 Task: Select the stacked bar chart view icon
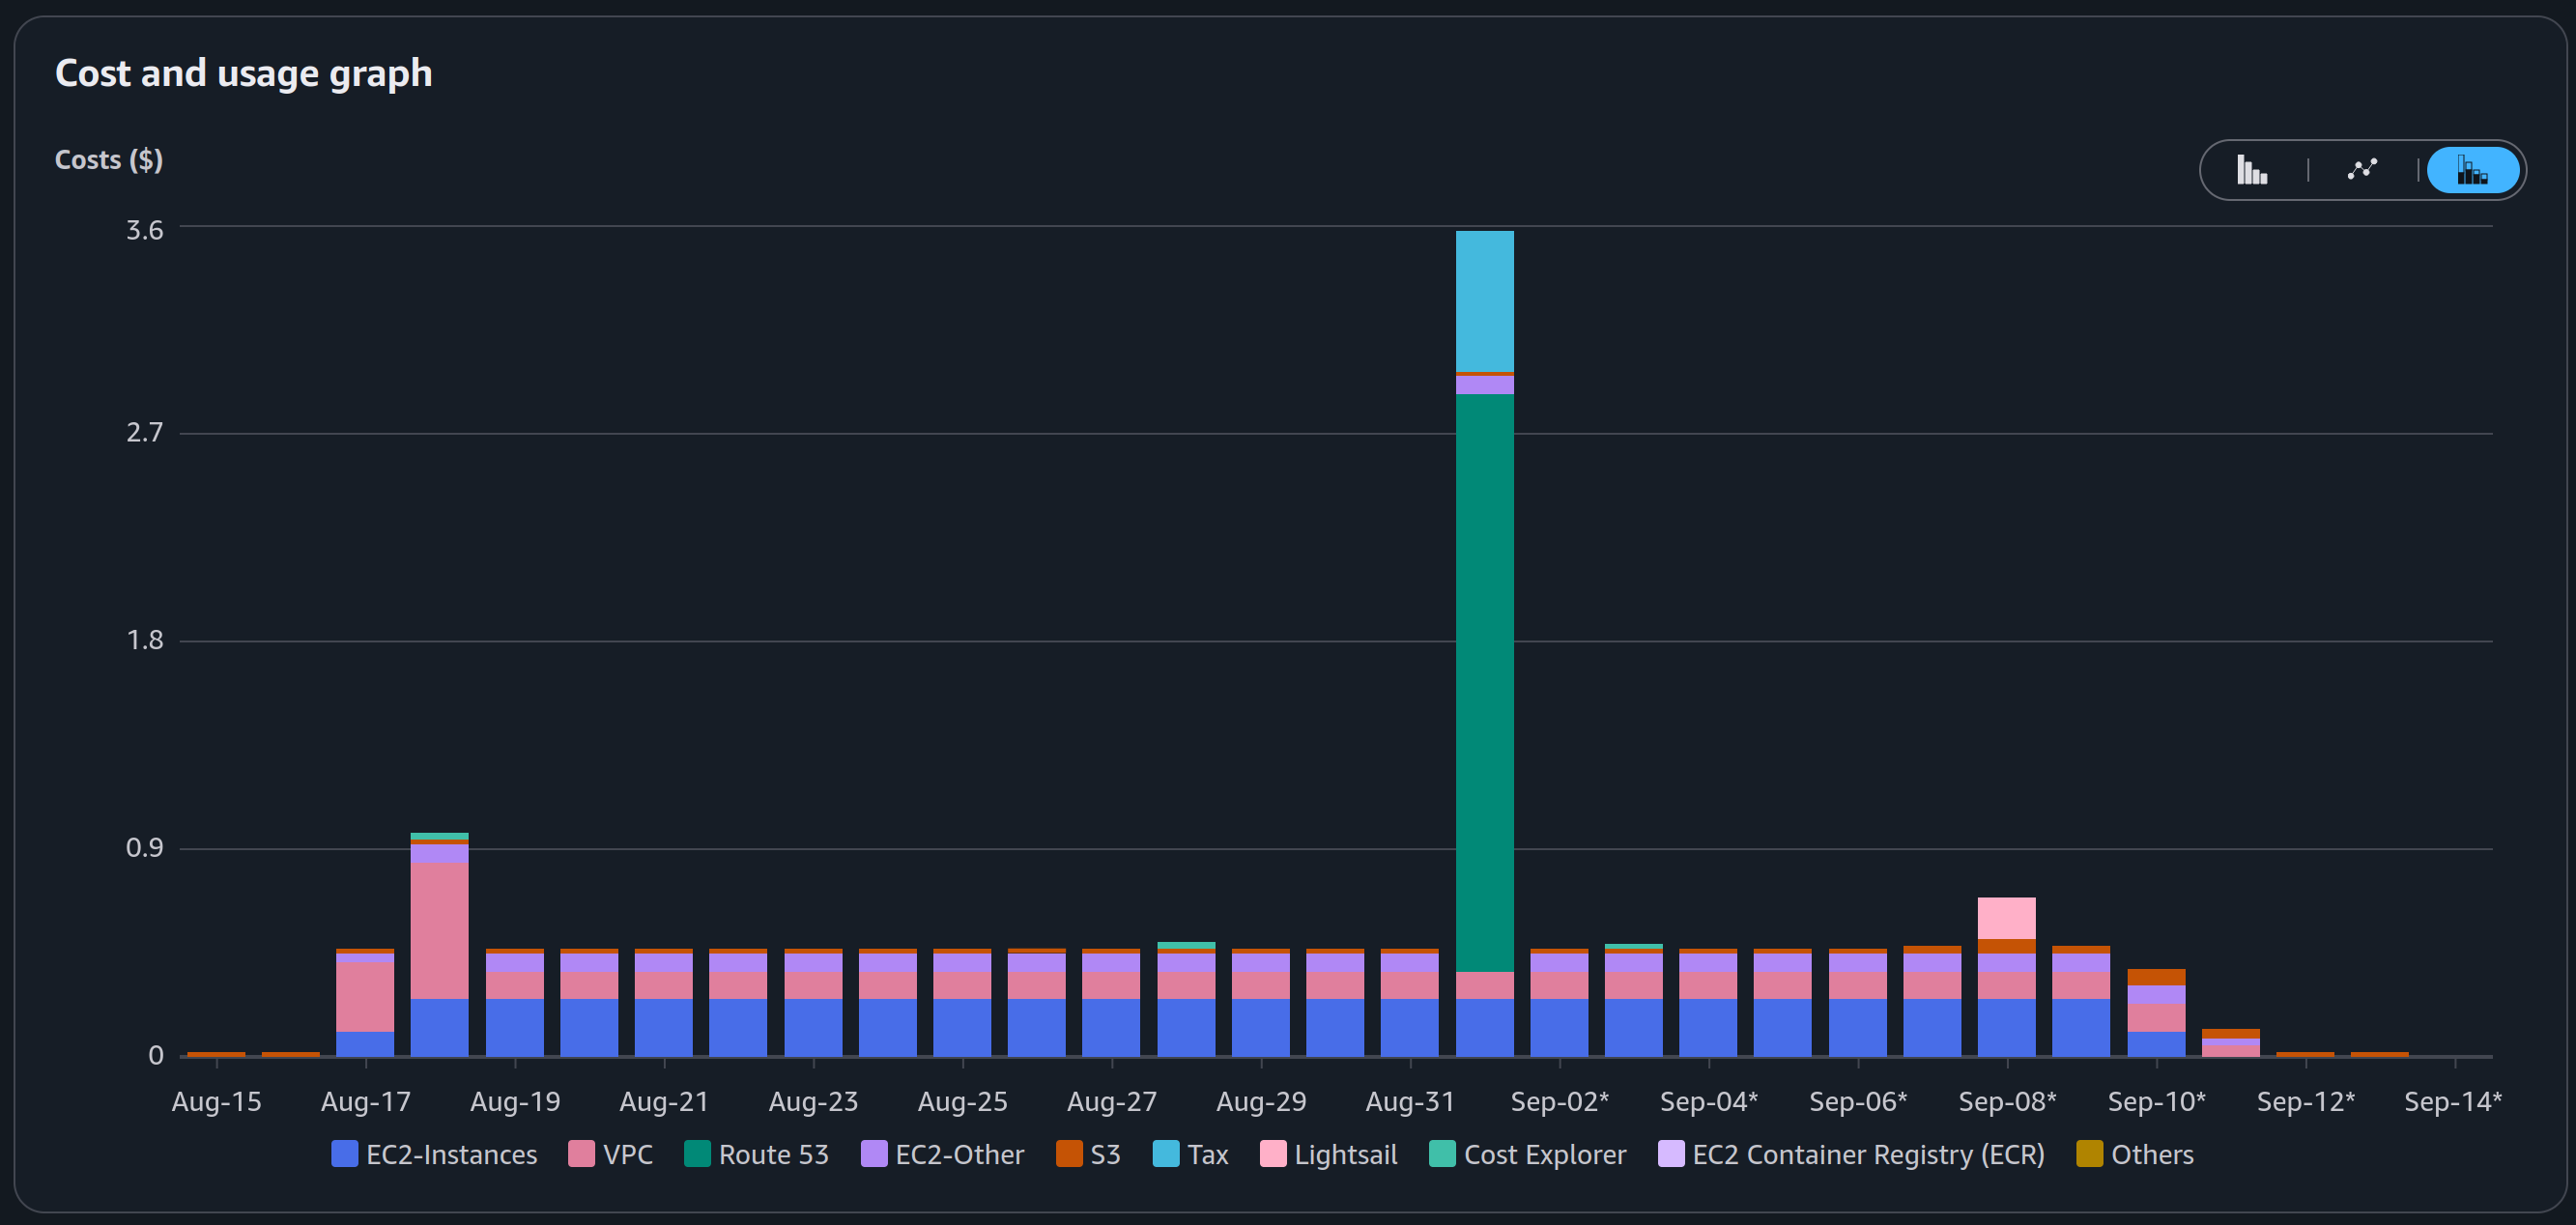tap(2472, 170)
